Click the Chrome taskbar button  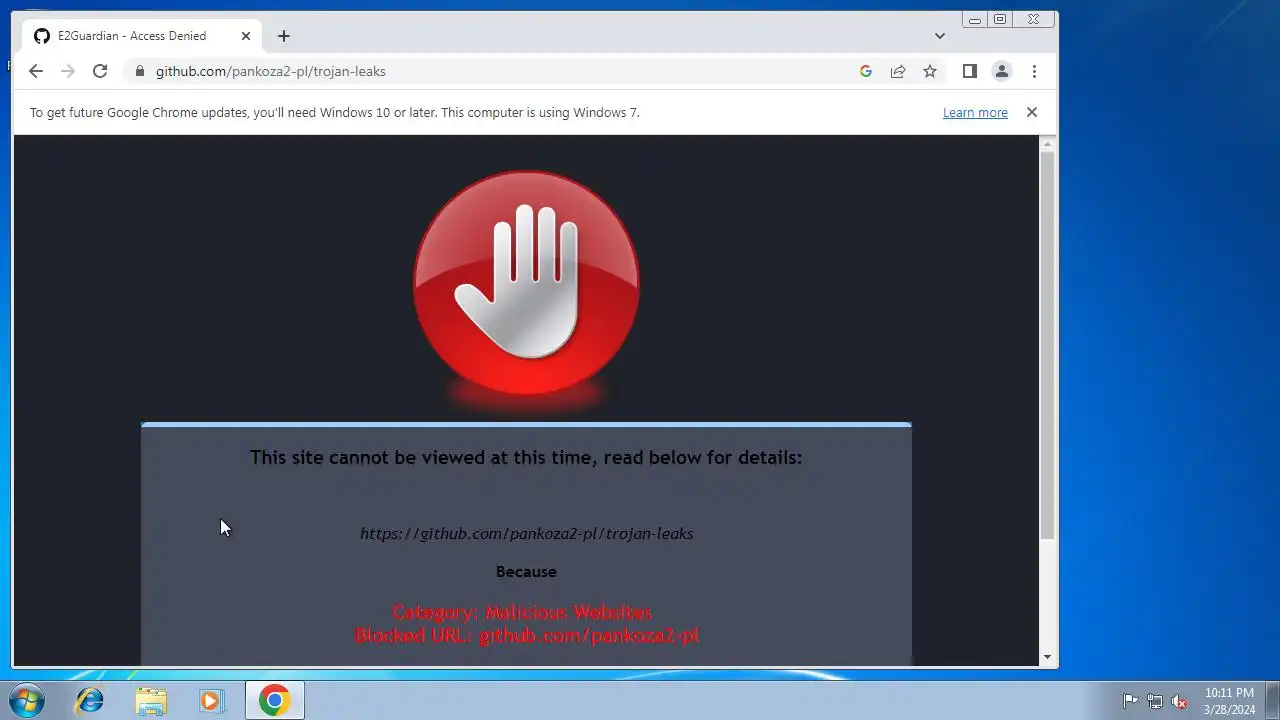(x=275, y=700)
